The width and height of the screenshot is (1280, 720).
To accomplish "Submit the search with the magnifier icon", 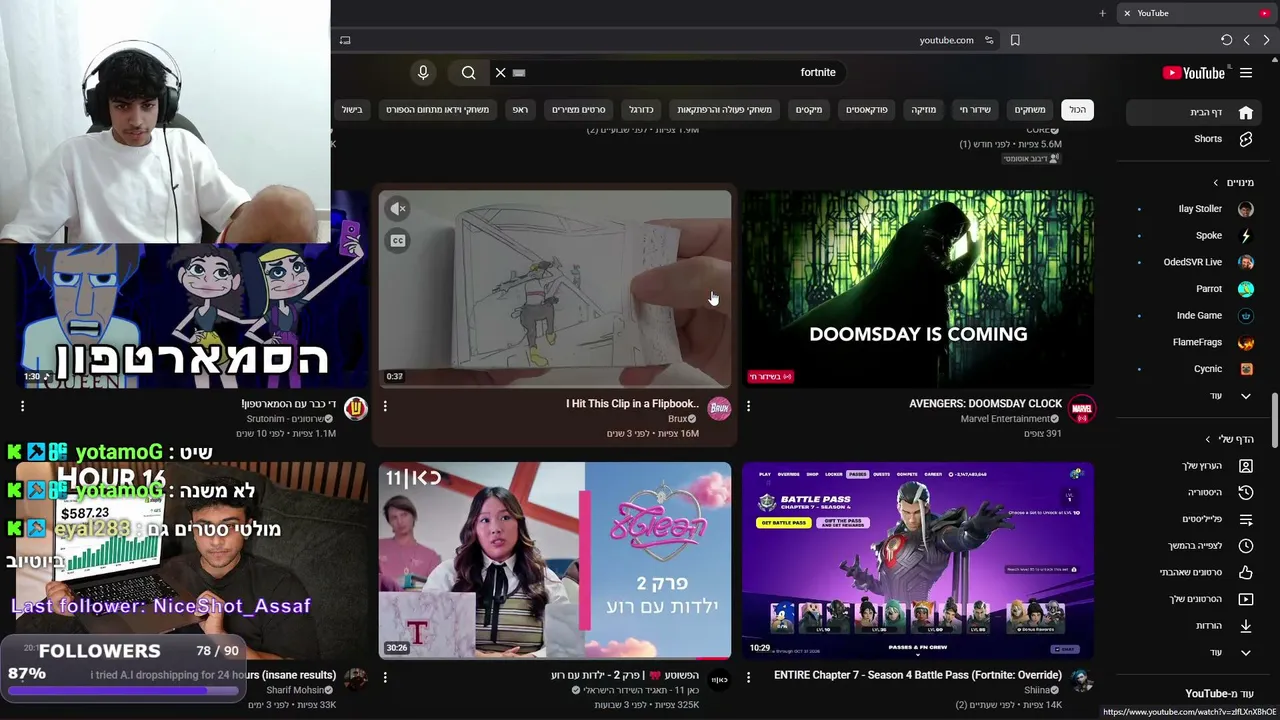I will pyautogui.click(x=468, y=72).
